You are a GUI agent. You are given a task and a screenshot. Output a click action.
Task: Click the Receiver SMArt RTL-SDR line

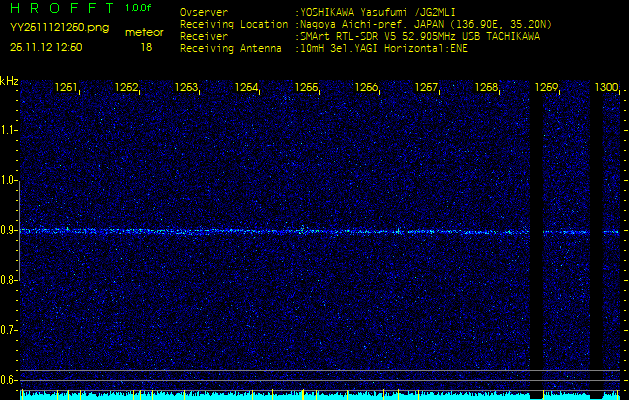point(418,36)
